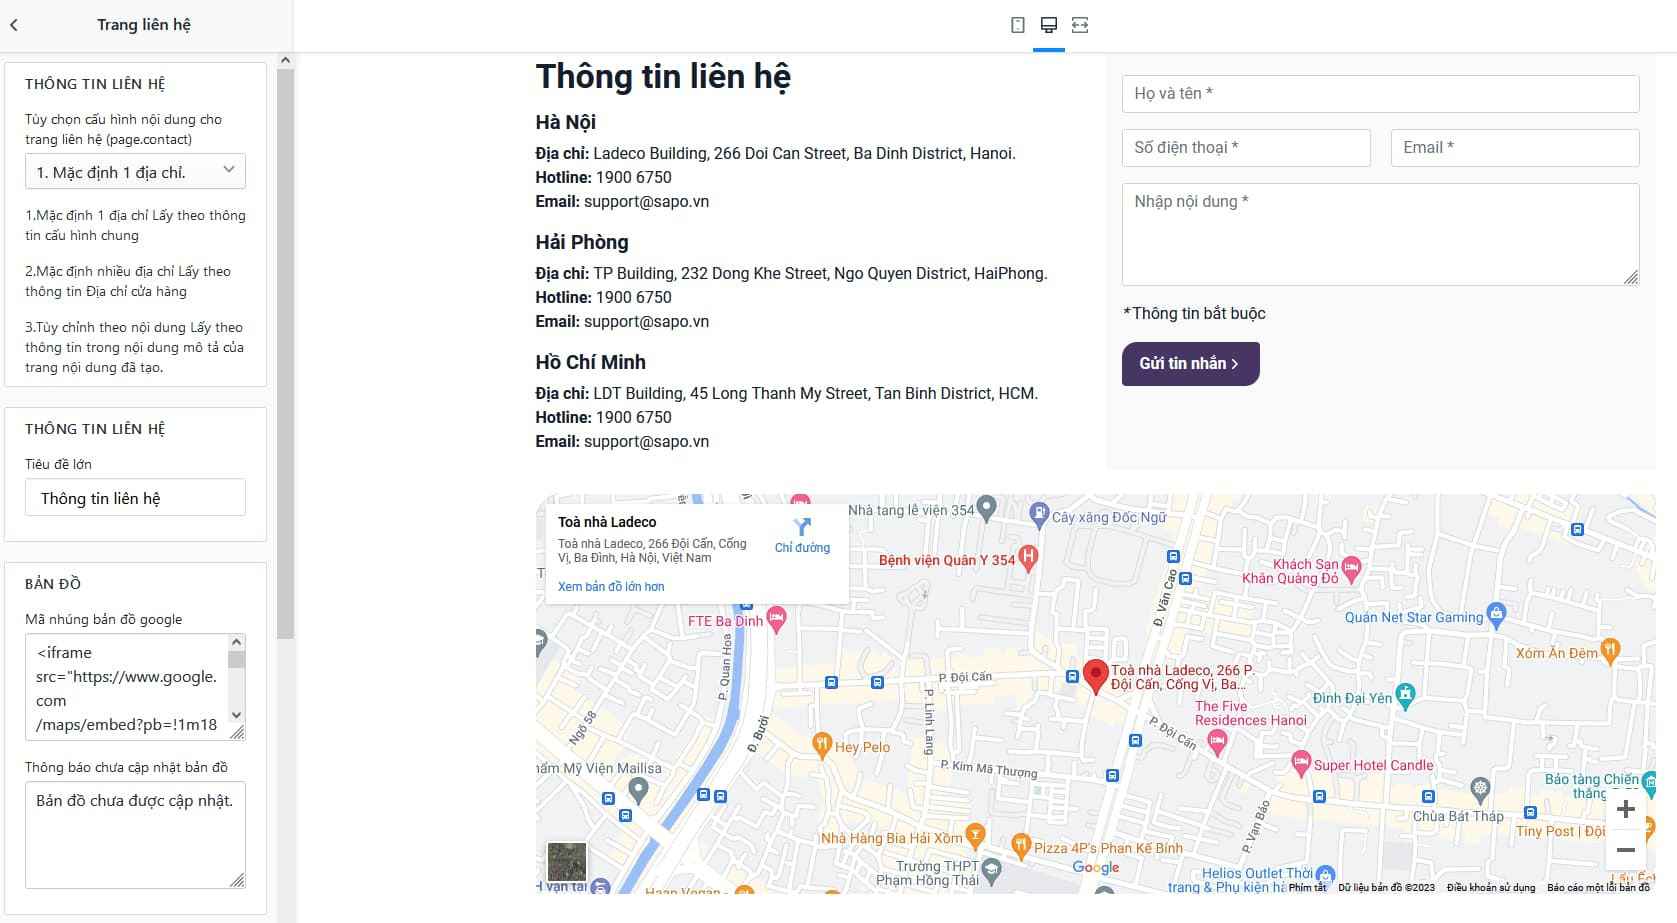Click the Chỉ đường directions icon

pos(802,527)
